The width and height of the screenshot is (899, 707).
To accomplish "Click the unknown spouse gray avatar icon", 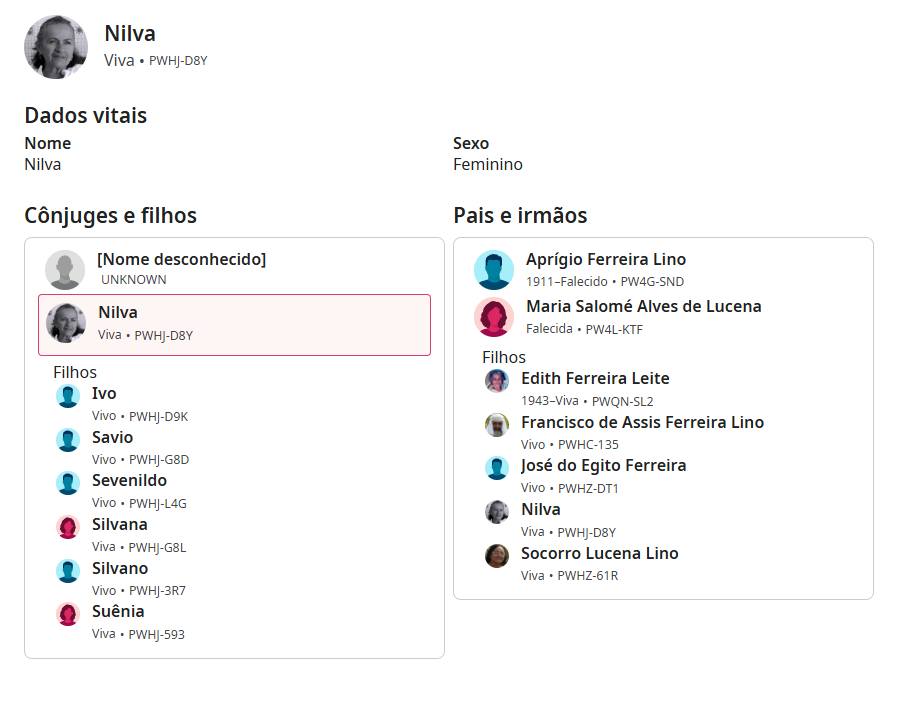I will [65, 270].
